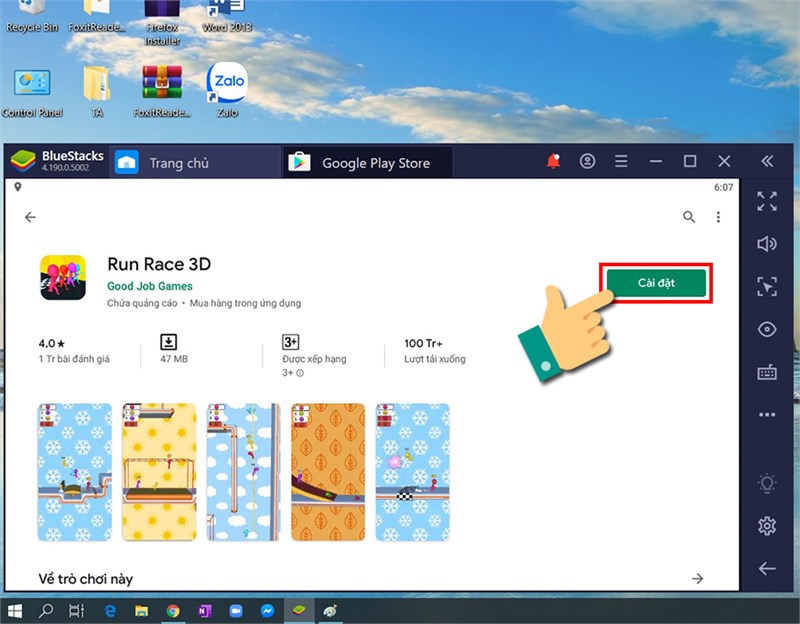Open the BlueStacks hamburger menu

coord(621,162)
